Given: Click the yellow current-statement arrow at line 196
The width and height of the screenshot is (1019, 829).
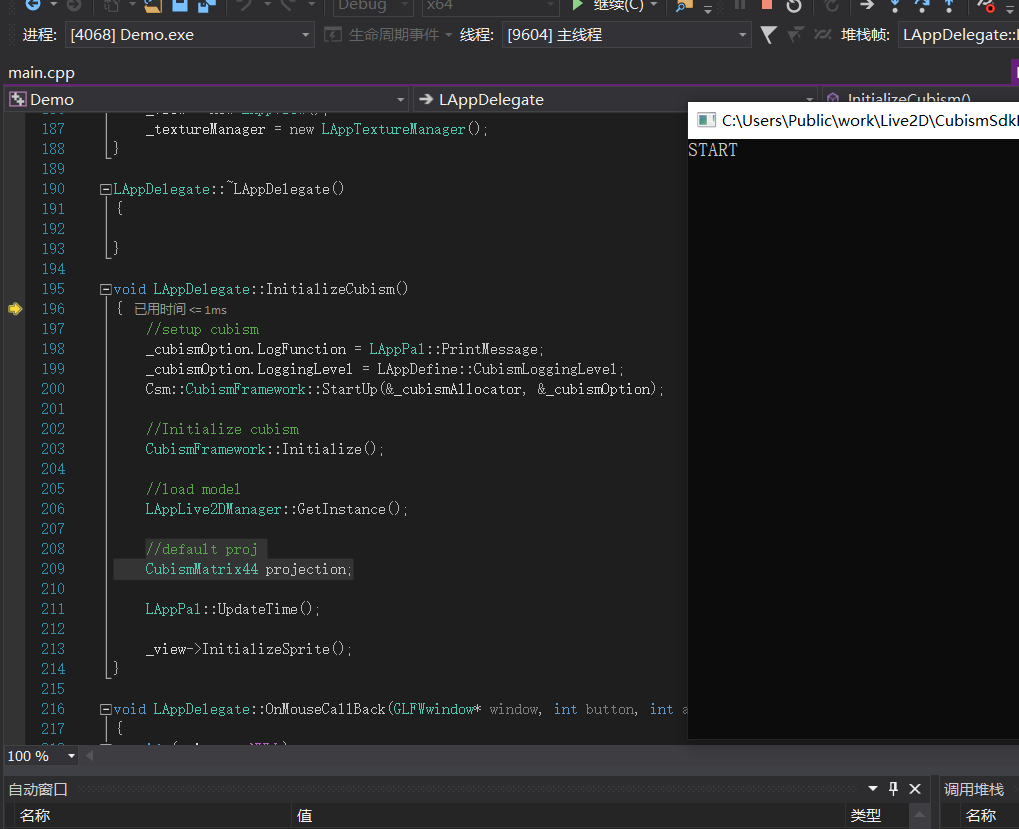Looking at the screenshot, I should pyautogui.click(x=14, y=309).
